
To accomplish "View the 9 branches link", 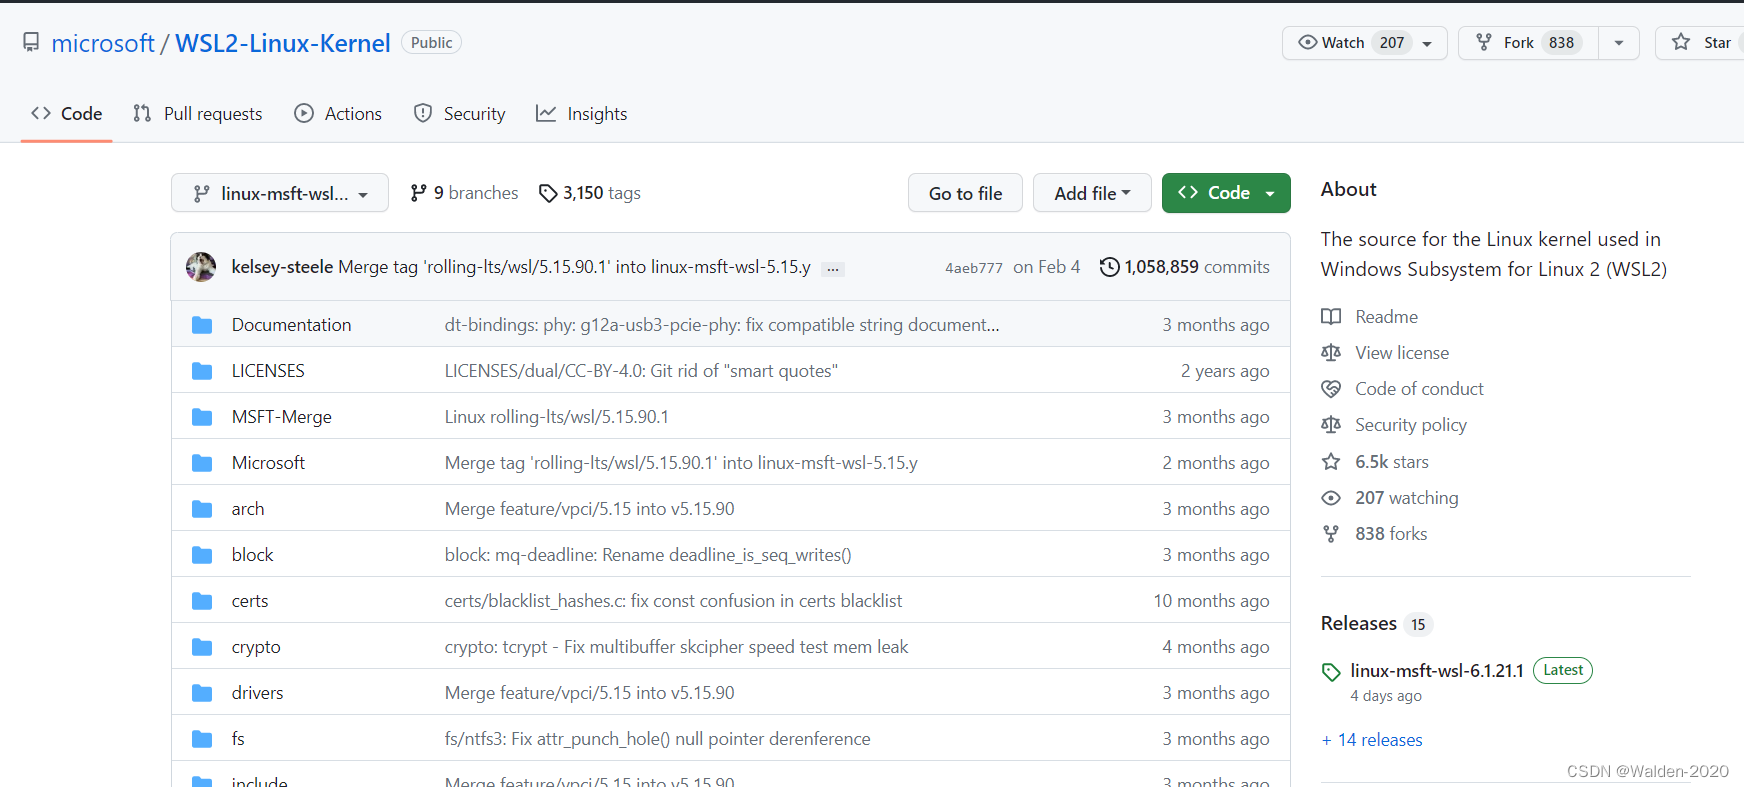I will click(465, 193).
